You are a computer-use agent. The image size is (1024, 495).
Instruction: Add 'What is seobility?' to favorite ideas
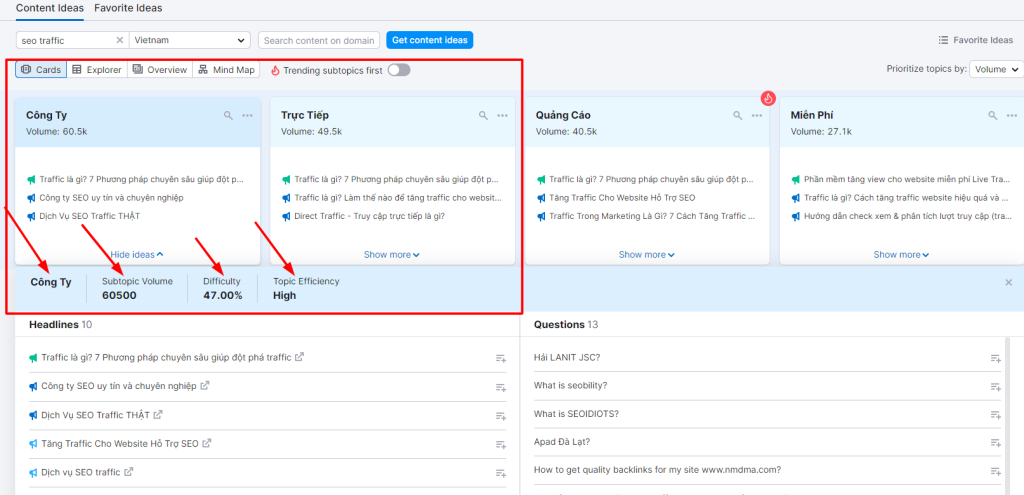tap(995, 386)
